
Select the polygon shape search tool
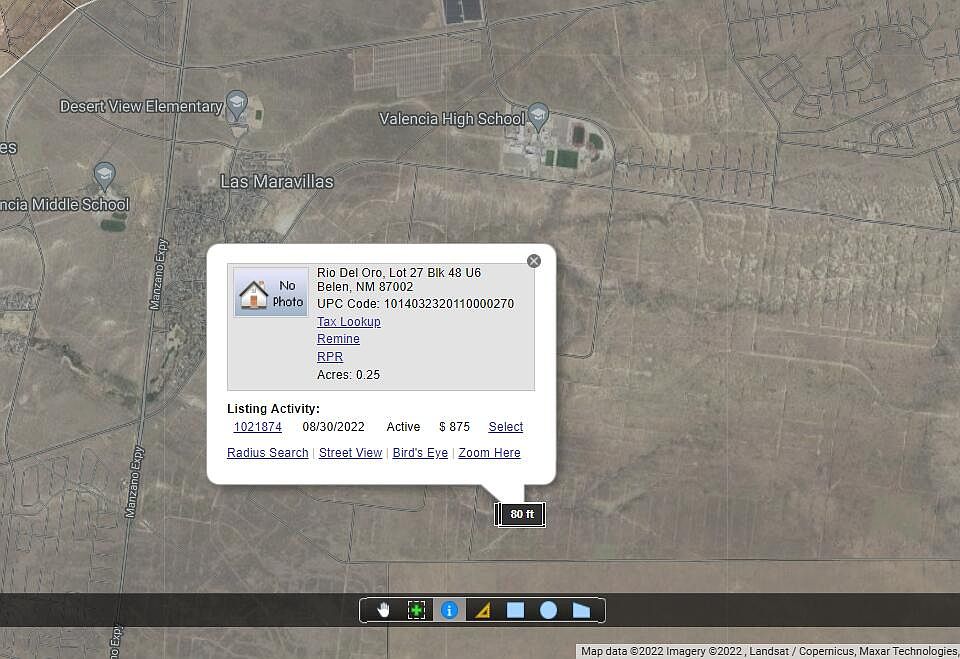pyautogui.click(x=581, y=610)
